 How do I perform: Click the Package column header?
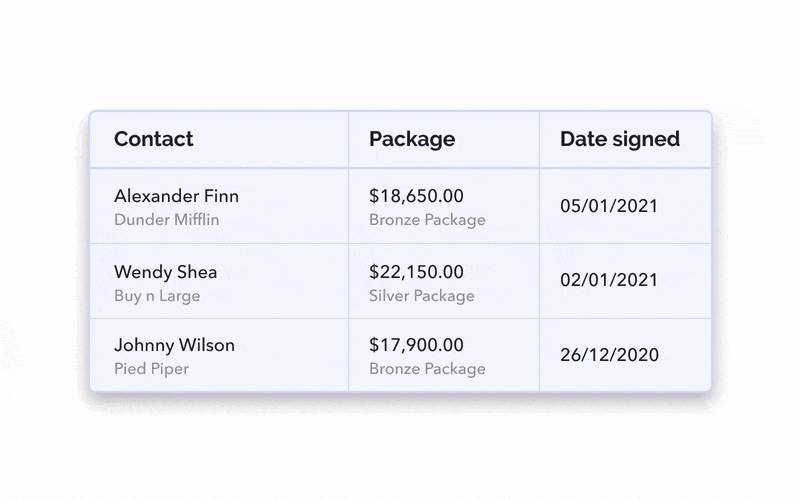pos(411,139)
